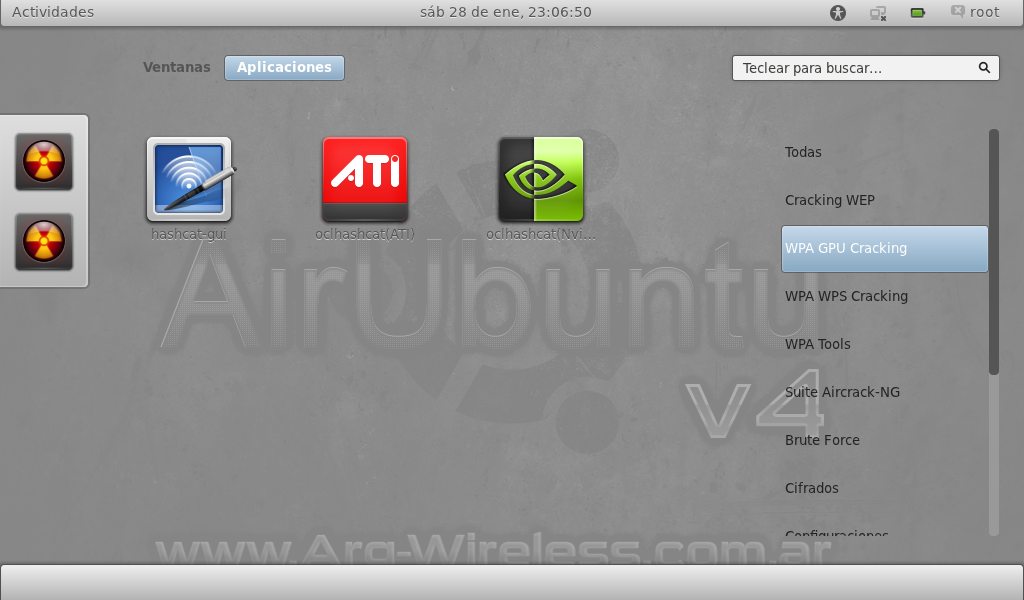Choose the WPA Tools category

click(x=818, y=344)
